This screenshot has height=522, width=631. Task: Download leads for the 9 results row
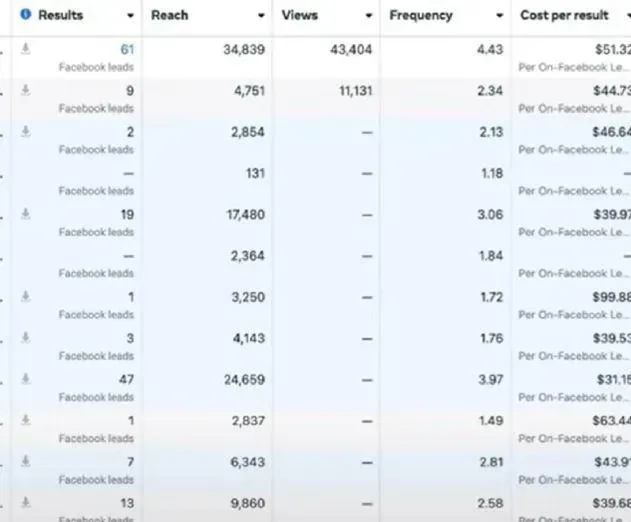(x=26, y=90)
